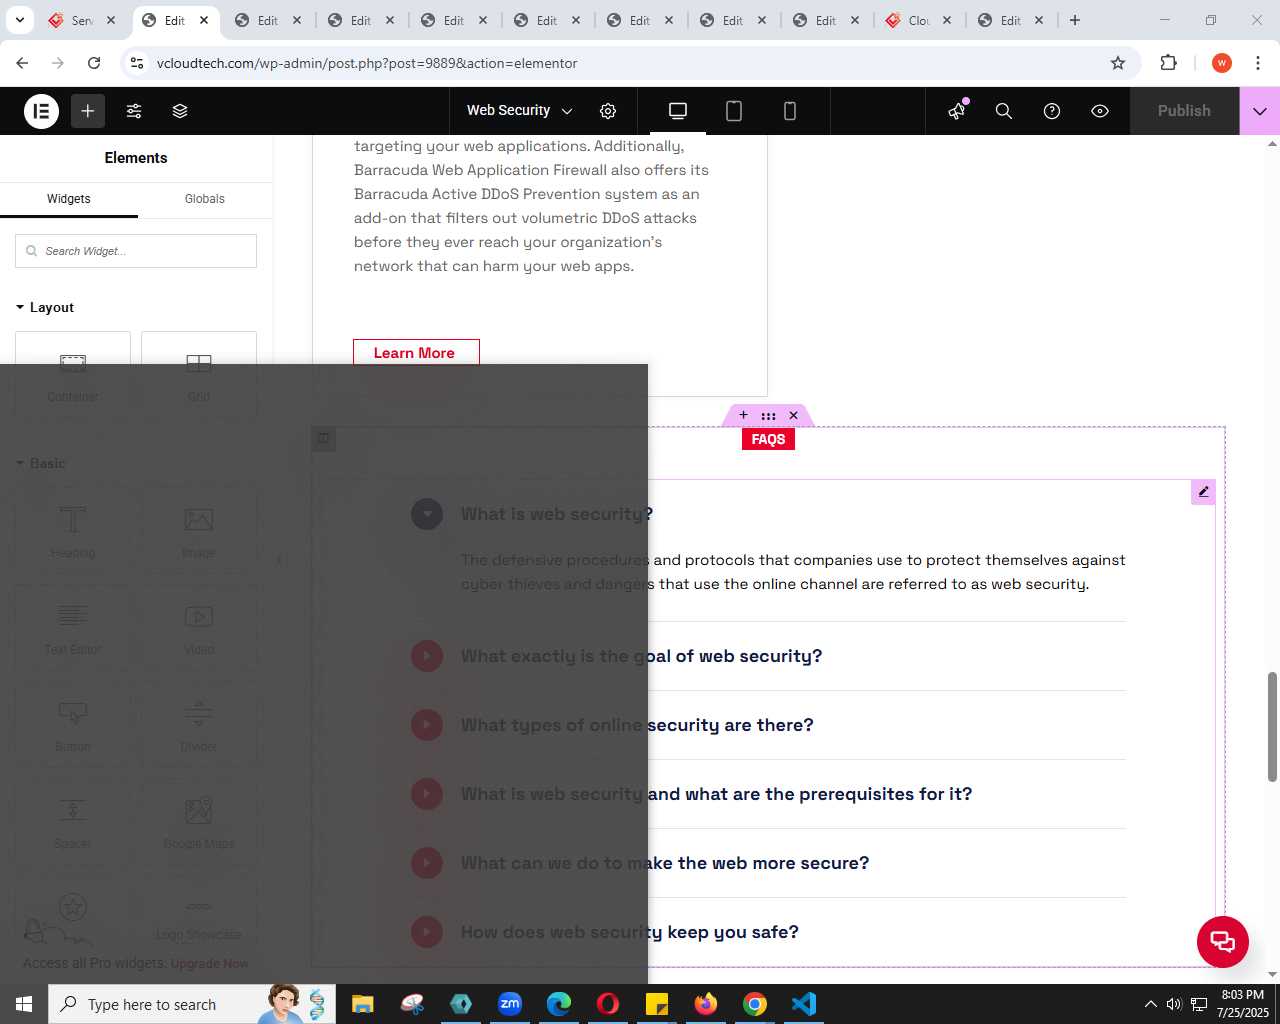1280x1024 pixels.
Task: Collapse the Layout widgets section
Action: coord(45,307)
